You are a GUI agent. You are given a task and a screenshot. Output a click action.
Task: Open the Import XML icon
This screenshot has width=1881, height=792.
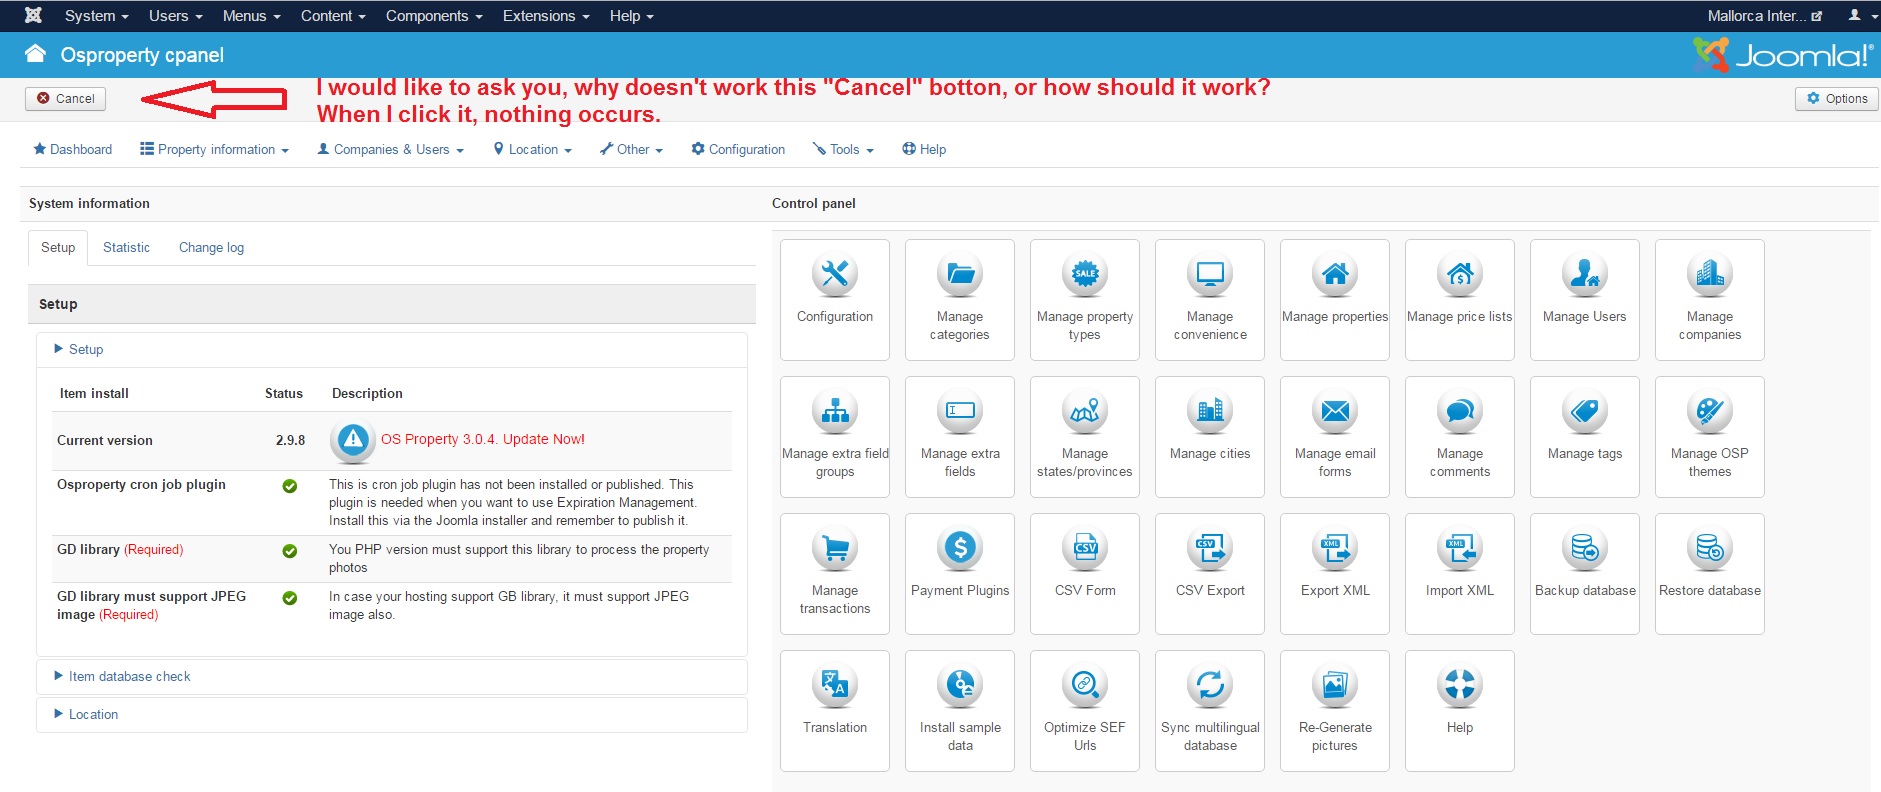click(x=1460, y=573)
